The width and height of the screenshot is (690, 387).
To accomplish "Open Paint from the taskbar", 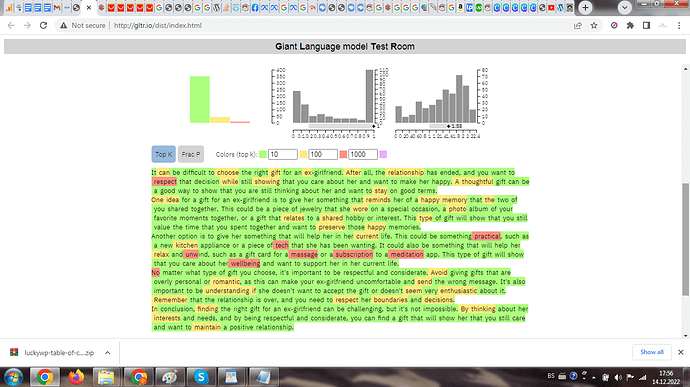I will (x=170, y=377).
